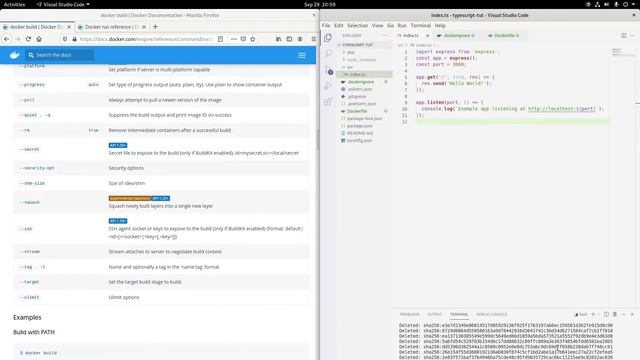640x360 pixels.
Task: Open the Firefox hamburger menu
Action: click(x=313, y=39)
